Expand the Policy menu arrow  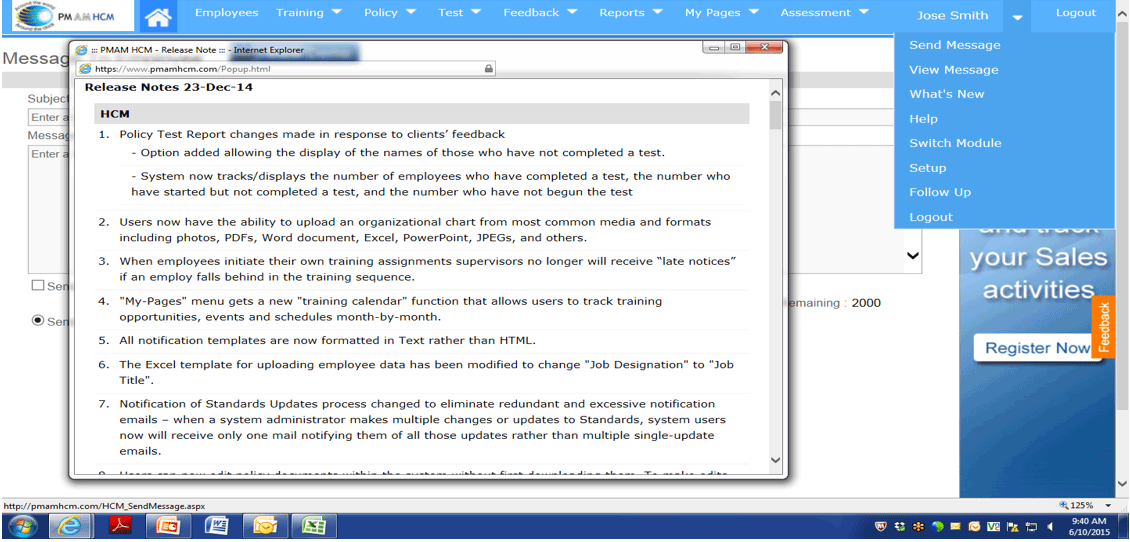(x=410, y=12)
